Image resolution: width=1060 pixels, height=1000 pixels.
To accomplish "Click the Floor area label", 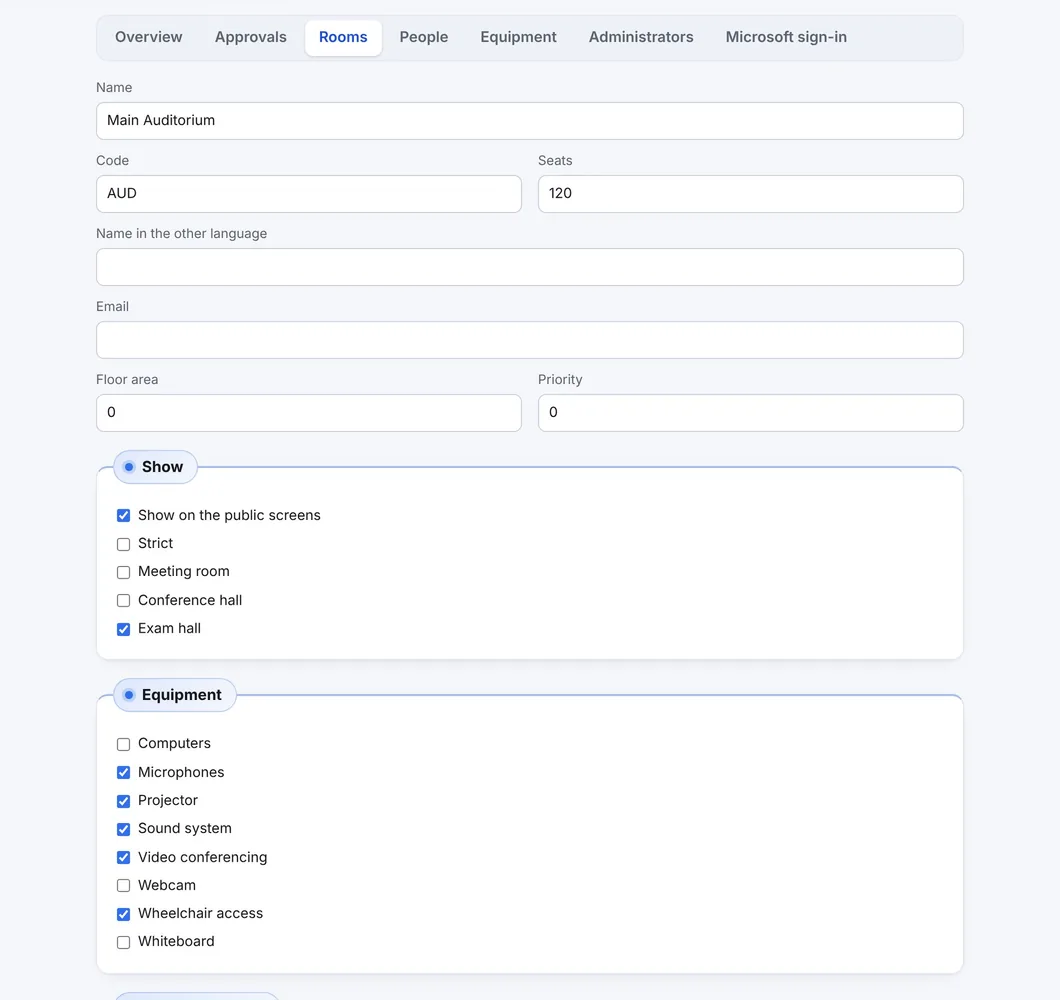I will pyautogui.click(x=127, y=380).
